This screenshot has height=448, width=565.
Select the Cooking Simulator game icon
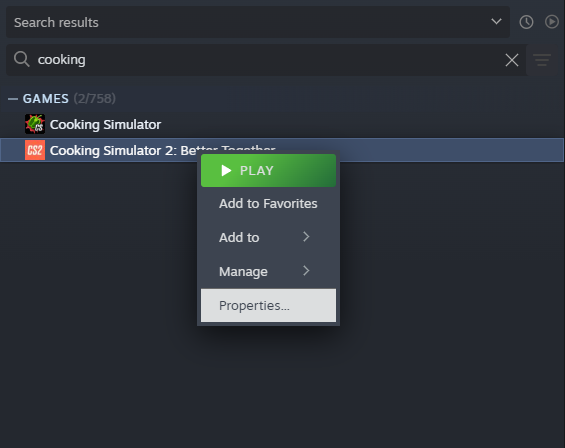pyautogui.click(x=35, y=124)
